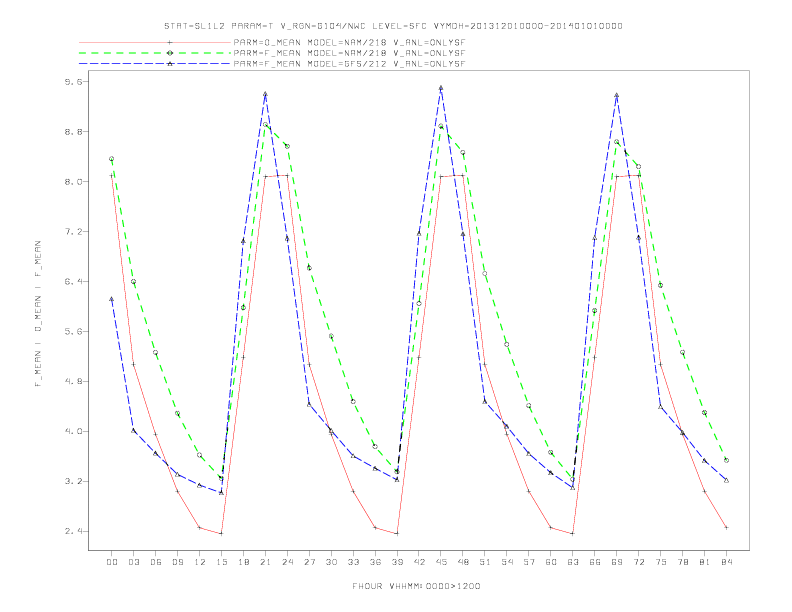Click the x-axis title FHOUR VHHMM:0000>1200
Viewport: 792px width, 612px height.
pos(416,586)
